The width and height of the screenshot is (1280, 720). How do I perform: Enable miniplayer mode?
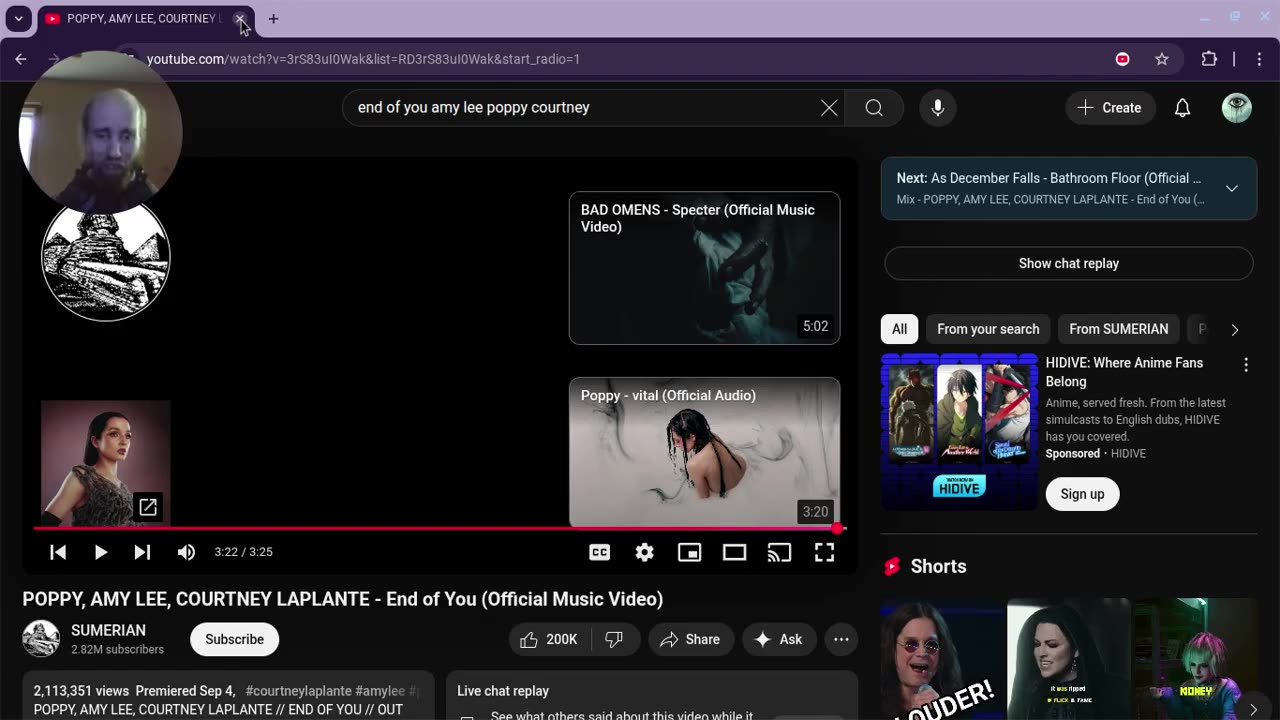(689, 552)
